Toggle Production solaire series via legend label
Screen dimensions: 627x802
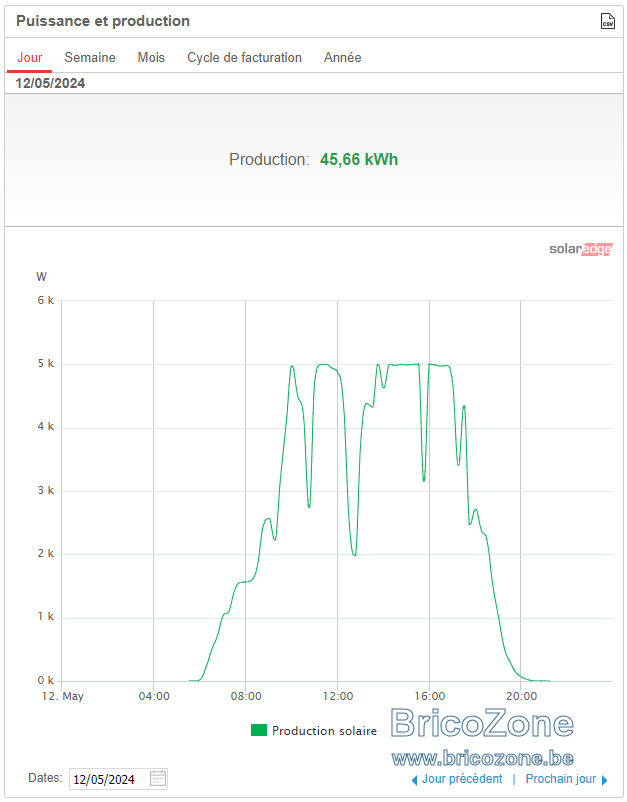pyautogui.click(x=324, y=730)
